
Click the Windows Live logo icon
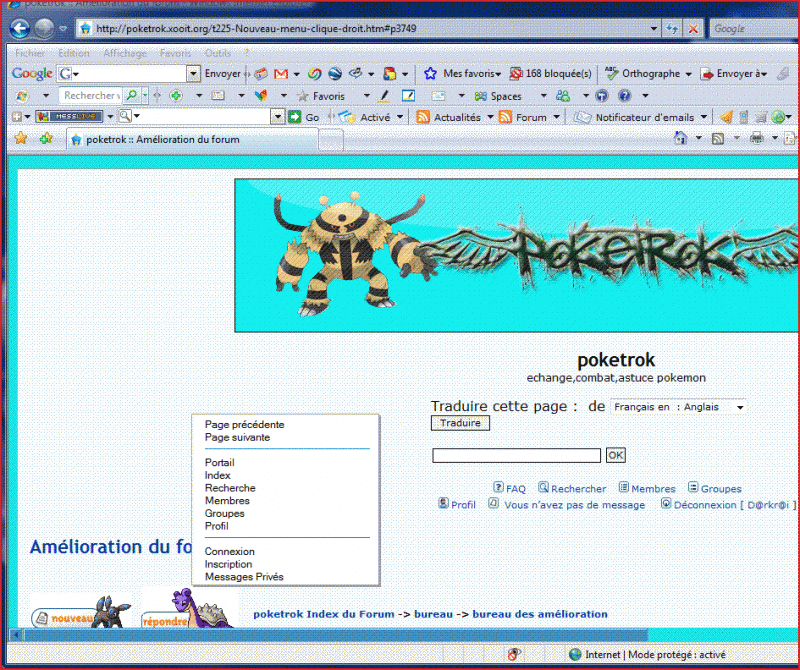(x=21, y=95)
